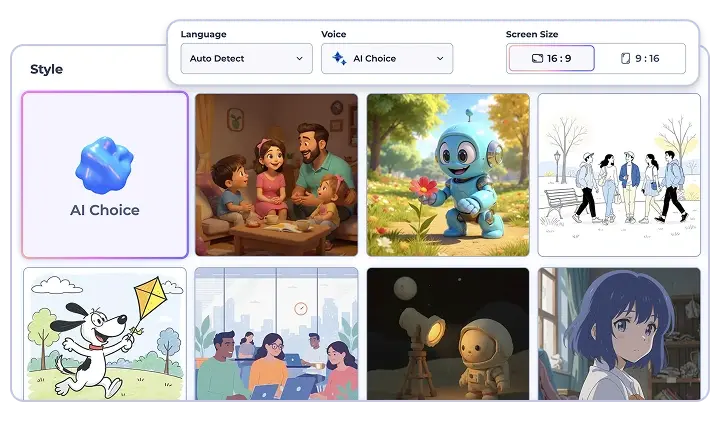720x440 pixels.
Task: Pick the blue robot with flower style
Action: [448, 175]
